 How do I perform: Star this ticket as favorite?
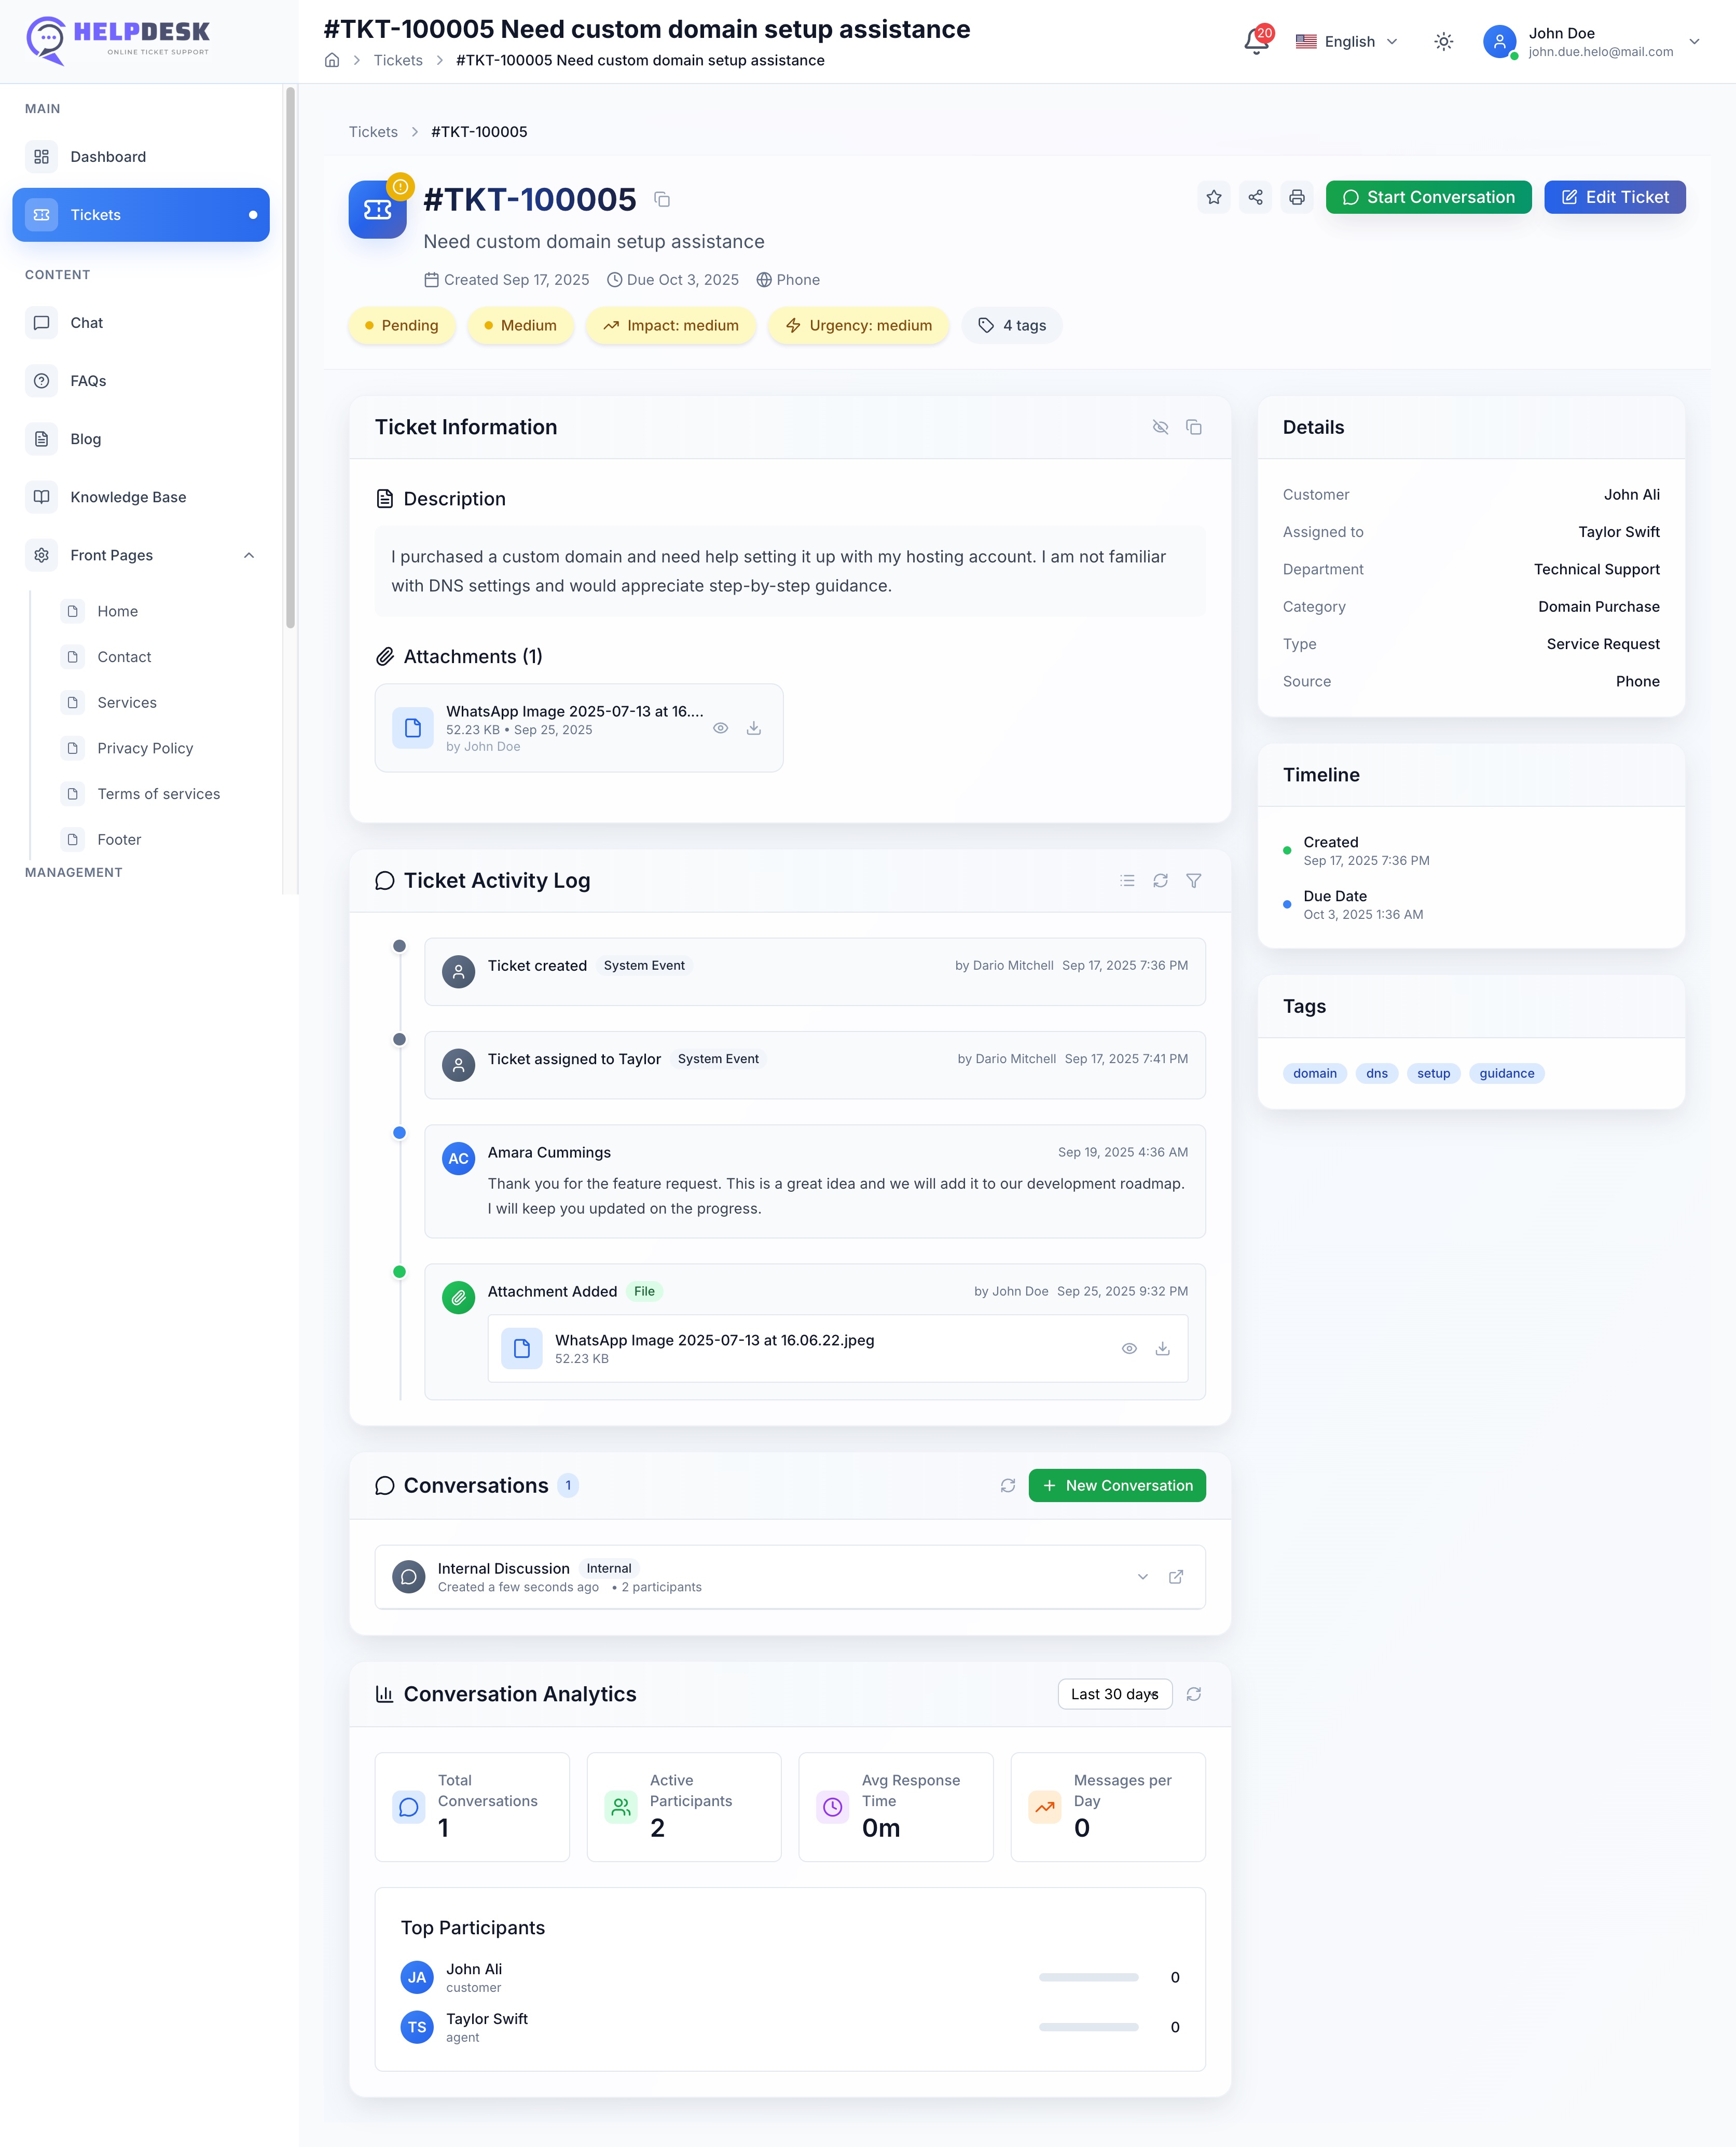(x=1213, y=197)
